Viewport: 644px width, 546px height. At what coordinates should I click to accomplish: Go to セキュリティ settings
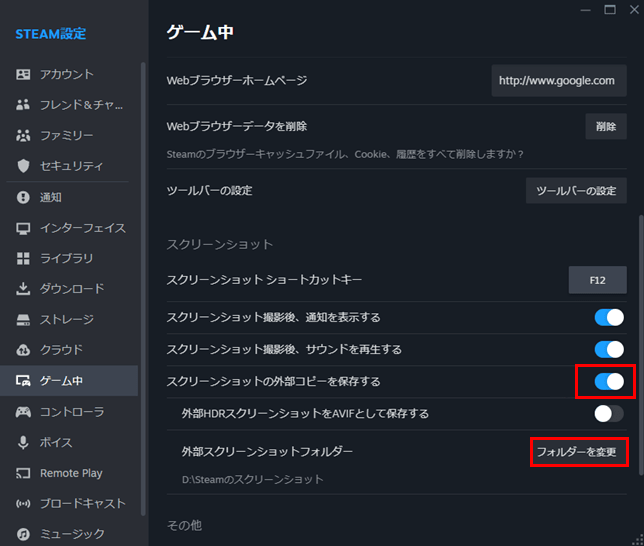pos(69,166)
